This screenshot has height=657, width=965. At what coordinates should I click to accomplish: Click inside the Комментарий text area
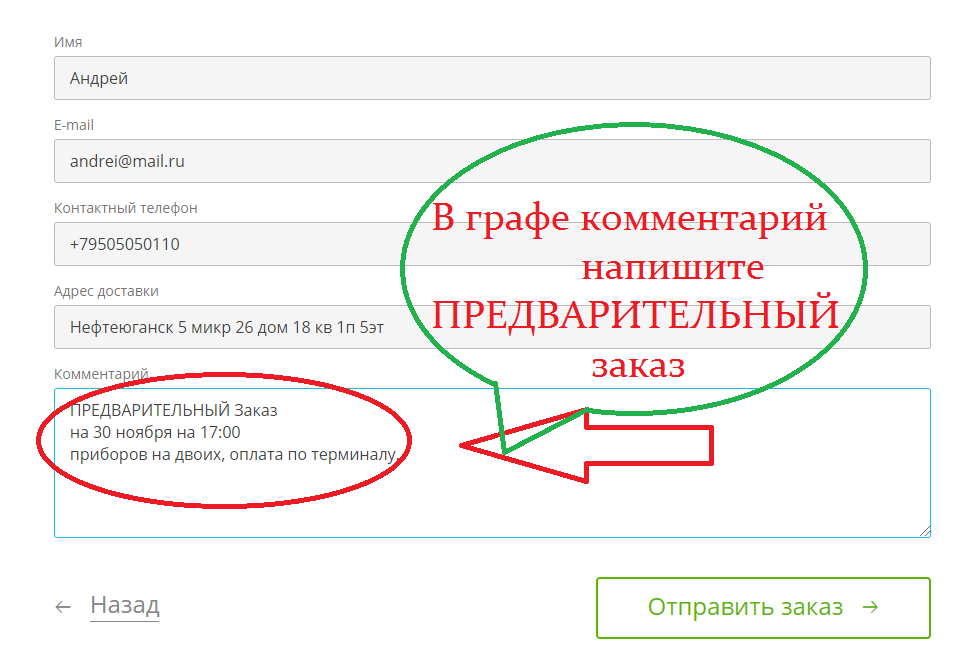(492, 463)
